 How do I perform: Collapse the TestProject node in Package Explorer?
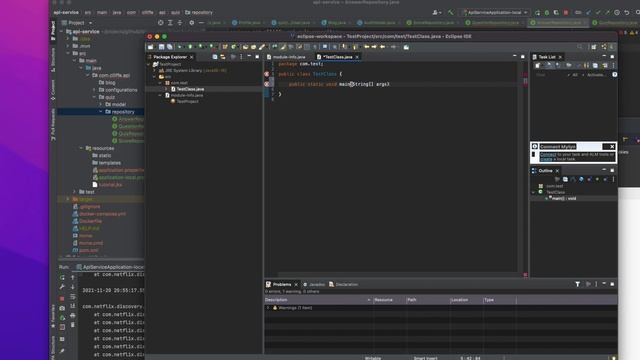pos(149,64)
